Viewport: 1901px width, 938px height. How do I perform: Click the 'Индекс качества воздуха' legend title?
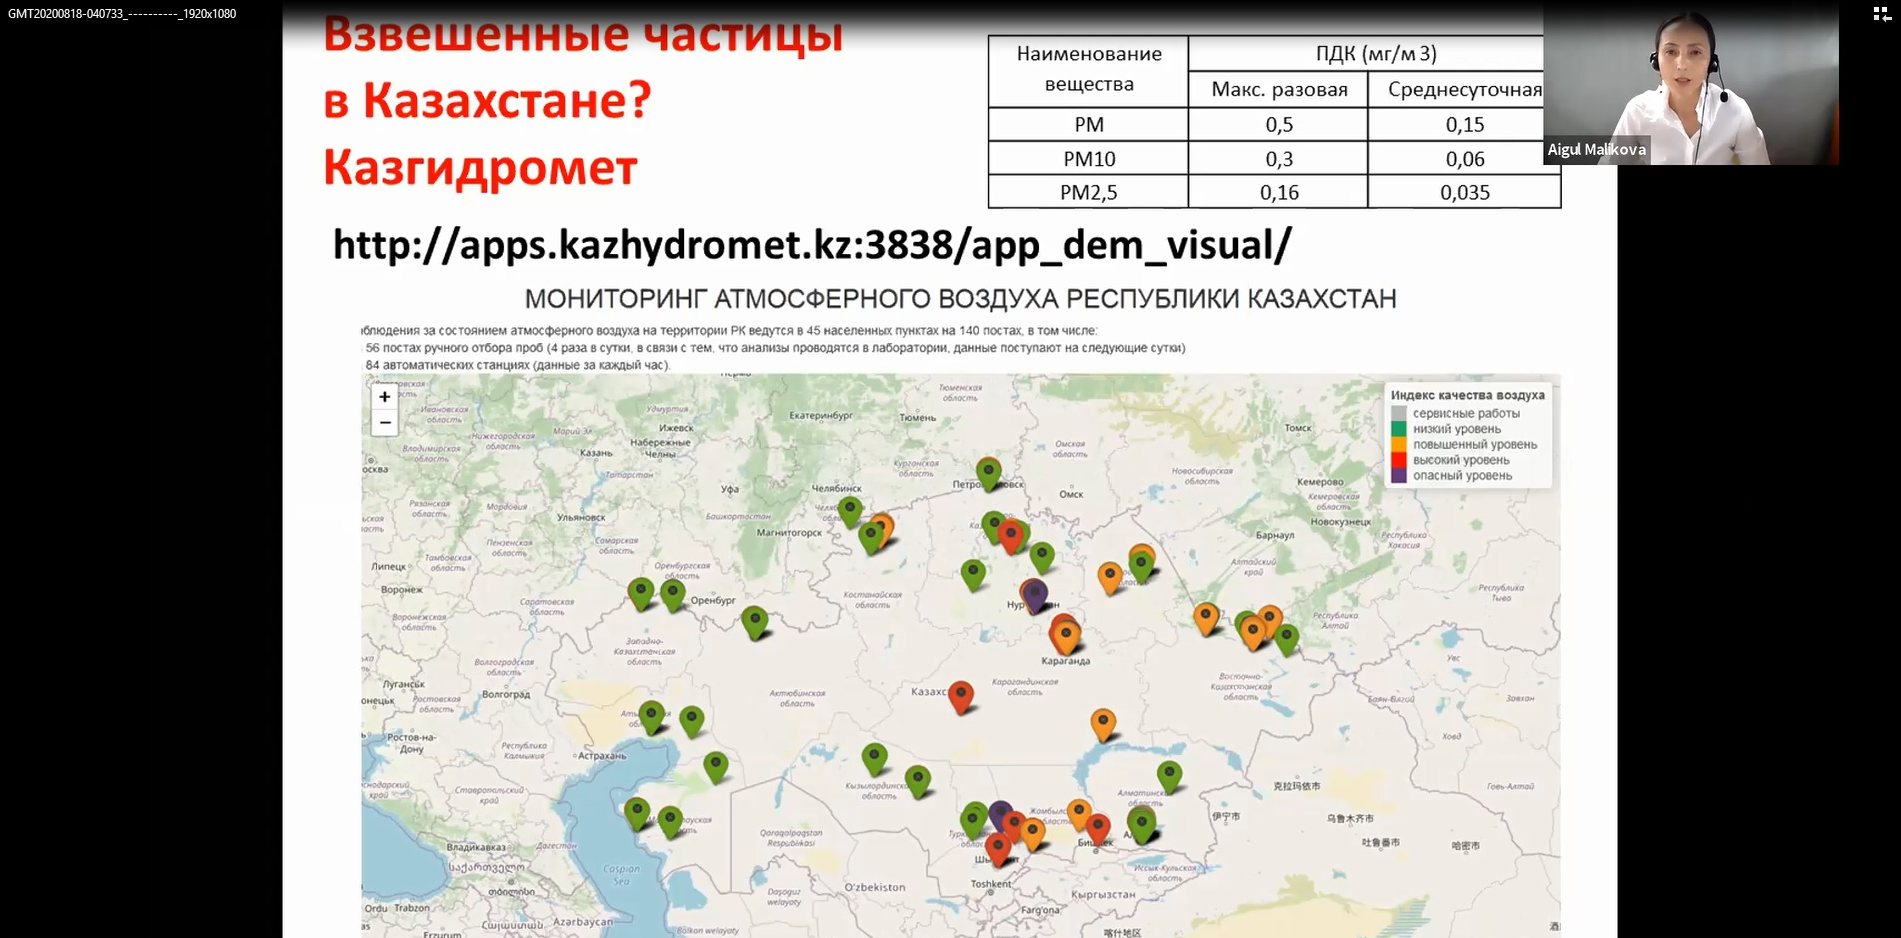[x=1467, y=395]
